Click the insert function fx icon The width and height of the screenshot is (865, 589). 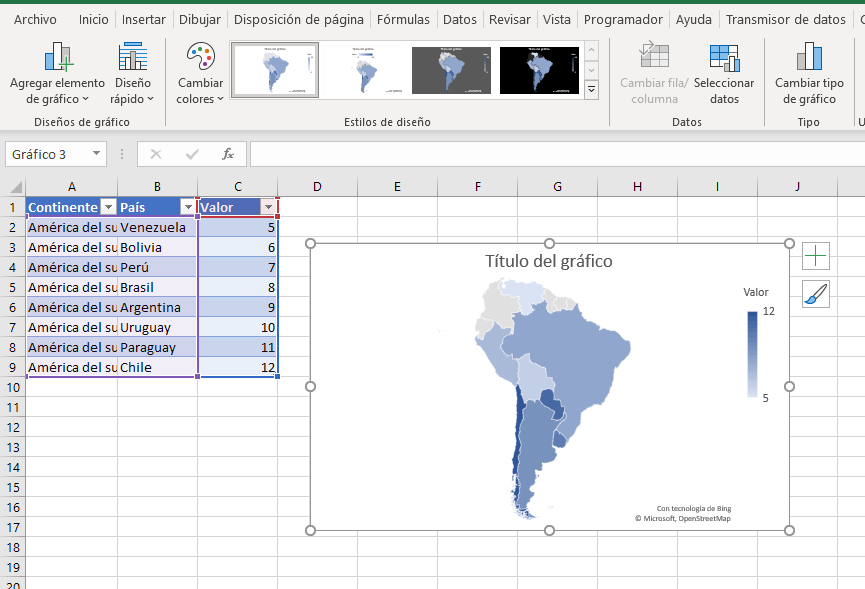point(228,154)
